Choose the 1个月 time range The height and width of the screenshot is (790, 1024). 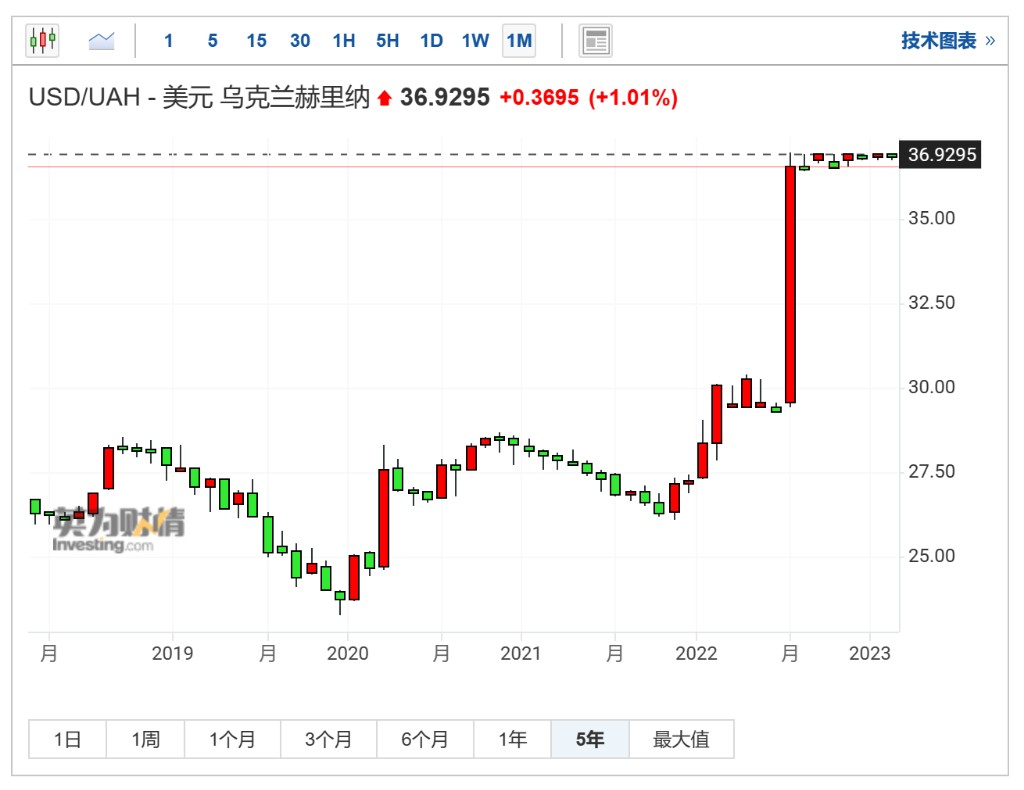[x=232, y=739]
